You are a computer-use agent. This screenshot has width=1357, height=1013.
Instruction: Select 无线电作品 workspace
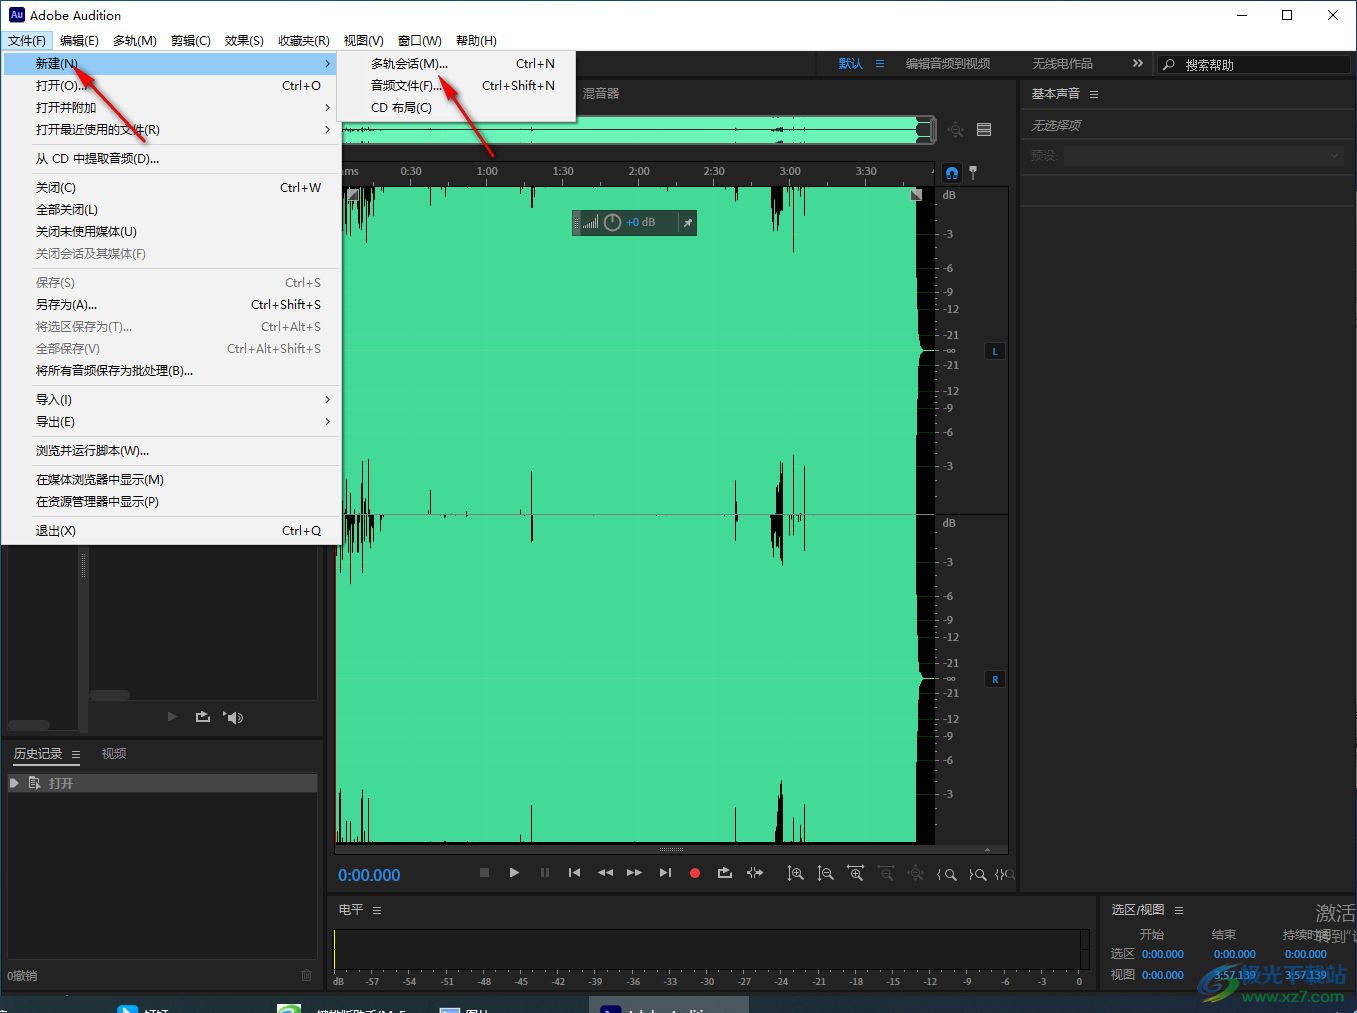click(1062, 63)
